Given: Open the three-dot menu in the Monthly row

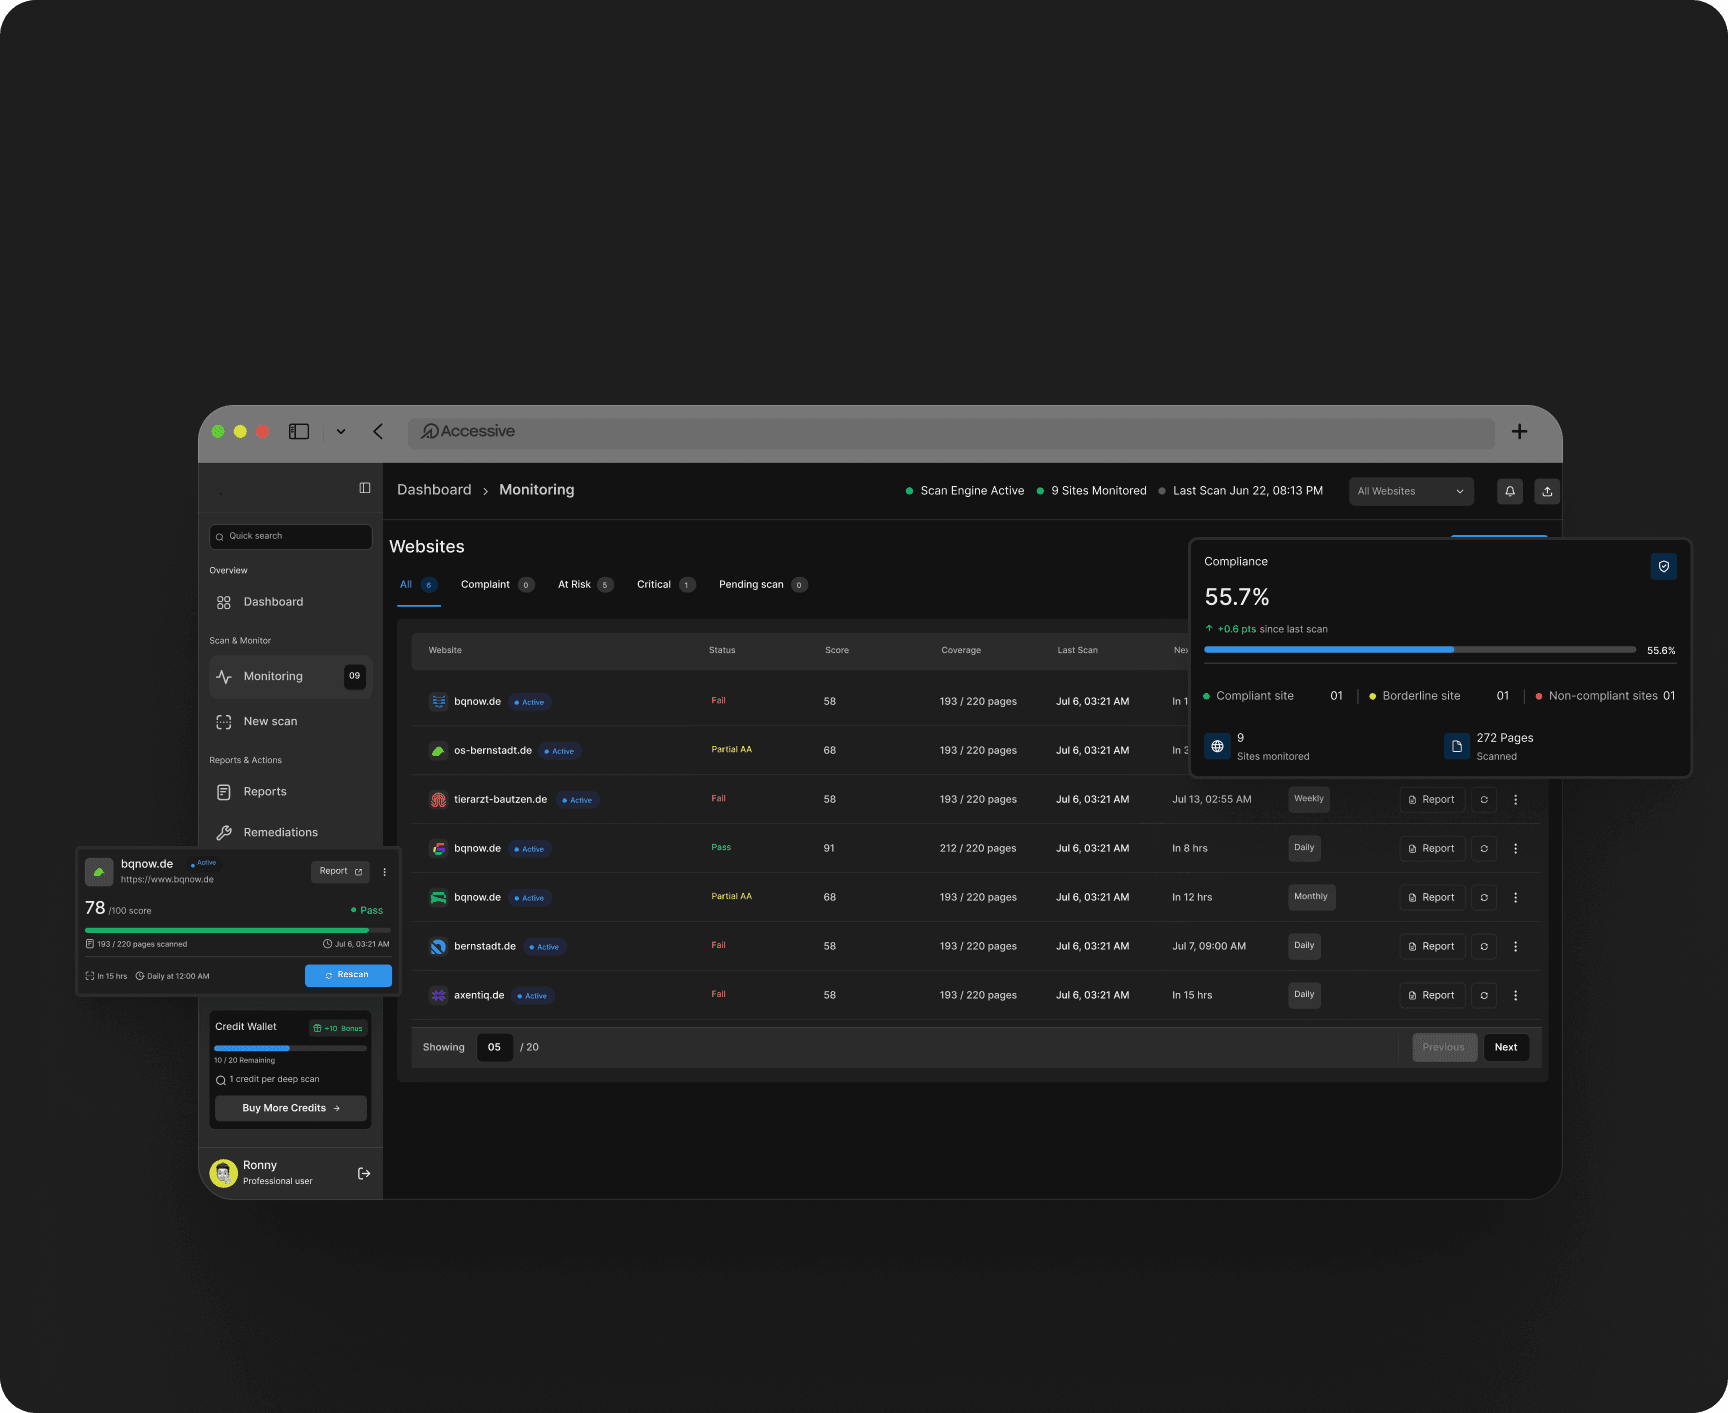Looking at the screenshot, I should [x=1516, y=898].
